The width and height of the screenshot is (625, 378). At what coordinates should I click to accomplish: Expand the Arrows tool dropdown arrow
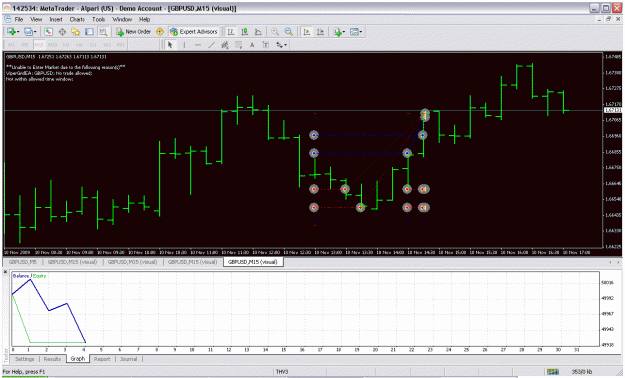pyautogui.click(x=285, y=45)
